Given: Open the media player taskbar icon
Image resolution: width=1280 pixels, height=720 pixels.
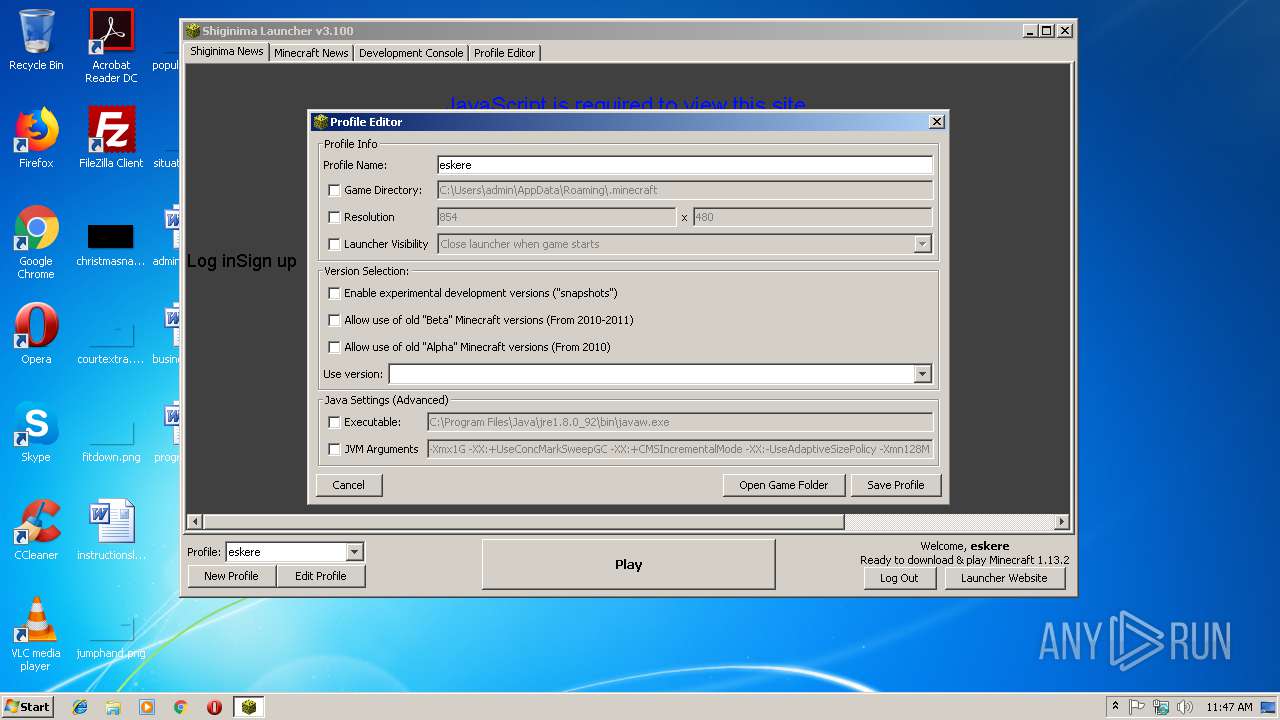Looking at the screenshot, I should tap(147, 707).
